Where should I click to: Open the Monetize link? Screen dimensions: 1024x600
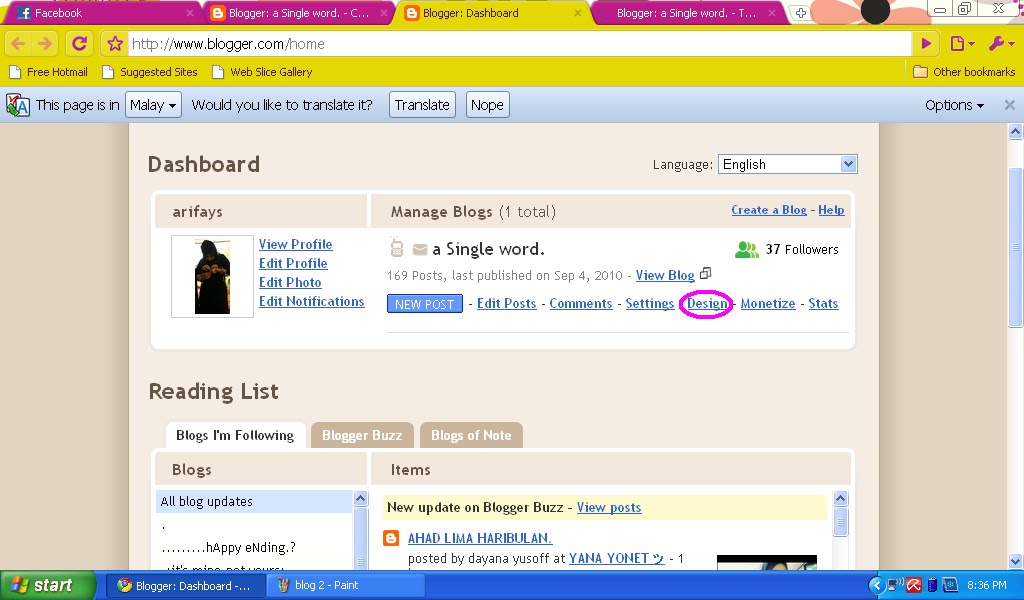pos(767,304)
